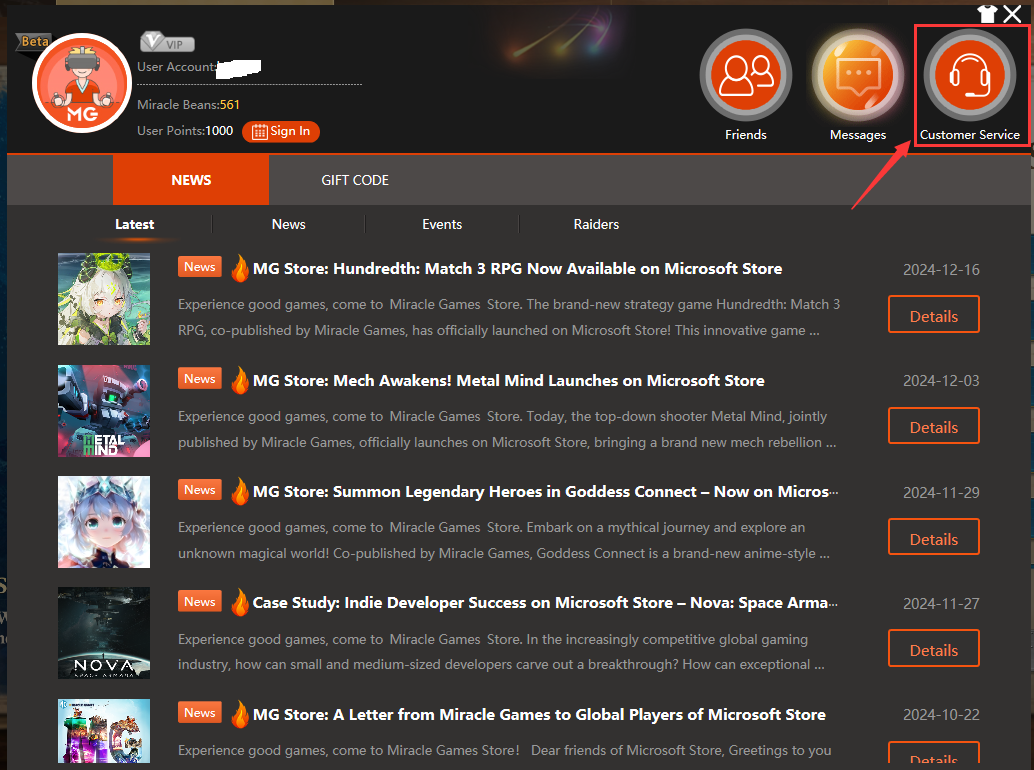The height and width of the screenshot is (770, 1034).
Task: Open Details for Hundredth Match 3 RPG
Action: point(933,315)
